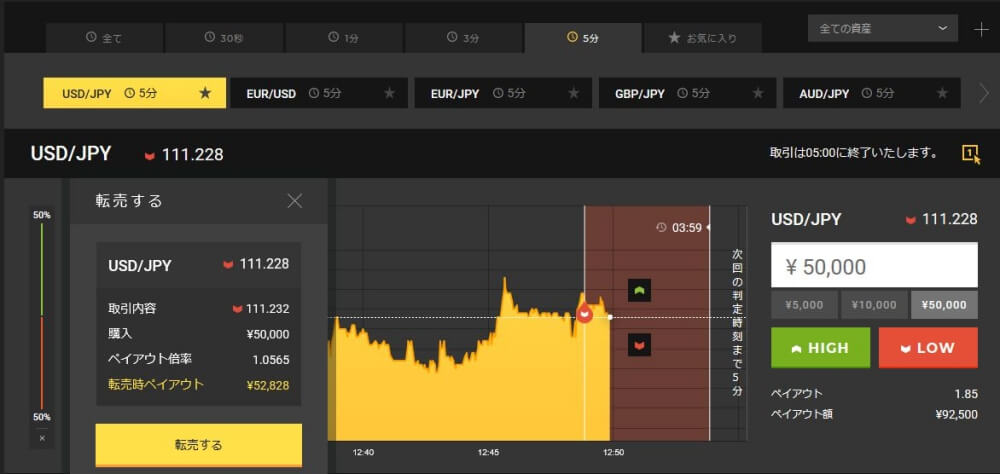Click the star icon on お気に入り tab
This screenshot has height=474, width=1000.
tap(674, 38)
